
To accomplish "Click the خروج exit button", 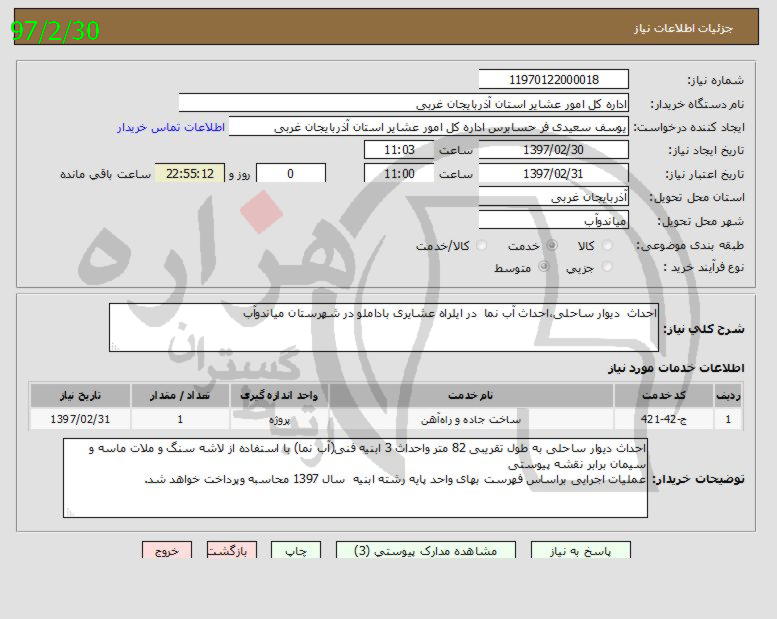I will click(166, 551).
